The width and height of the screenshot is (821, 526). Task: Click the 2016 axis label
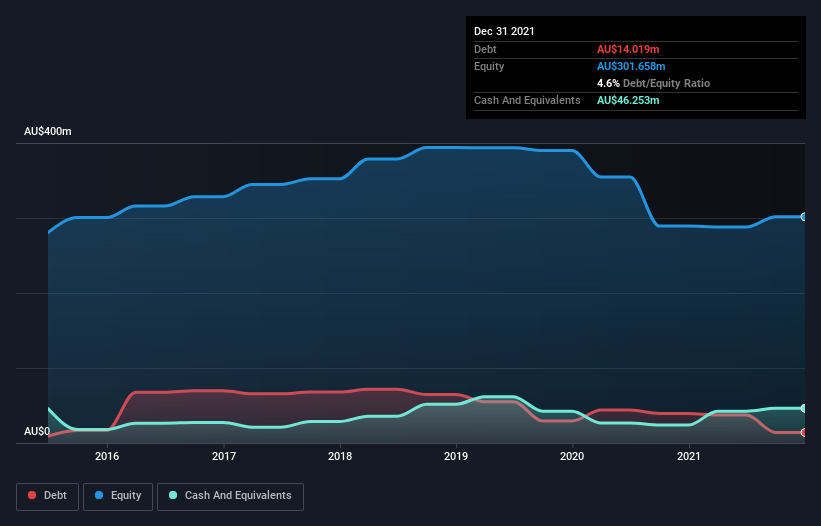point(107,456)
